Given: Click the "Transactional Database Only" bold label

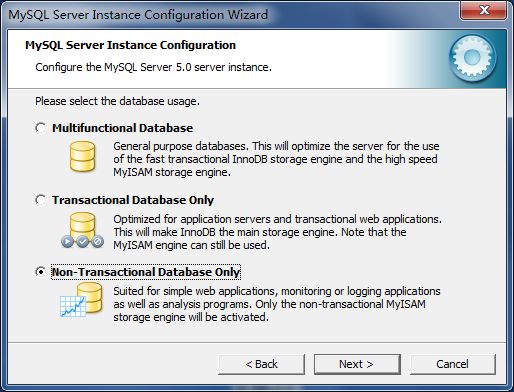Looking at the screenshot, I should point(133,200).
